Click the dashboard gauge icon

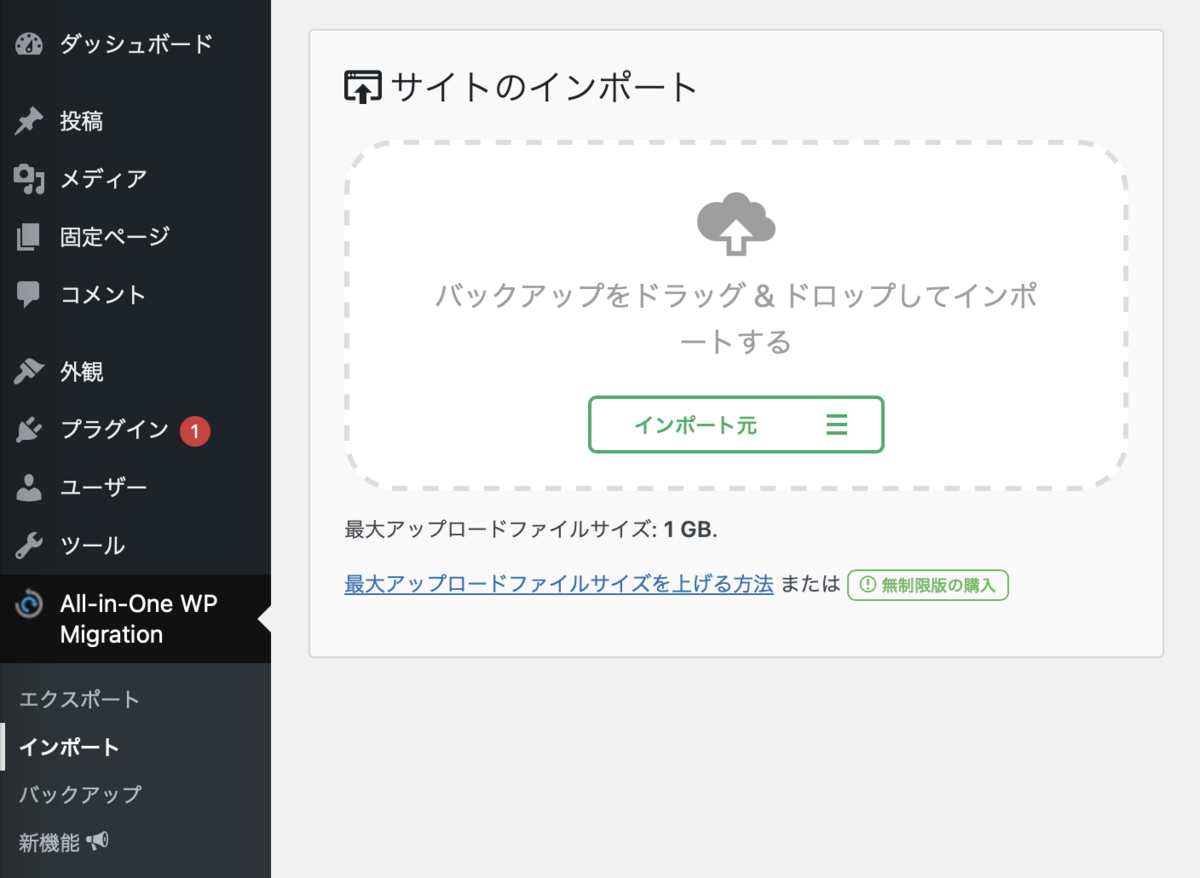(x=30, y=44)
